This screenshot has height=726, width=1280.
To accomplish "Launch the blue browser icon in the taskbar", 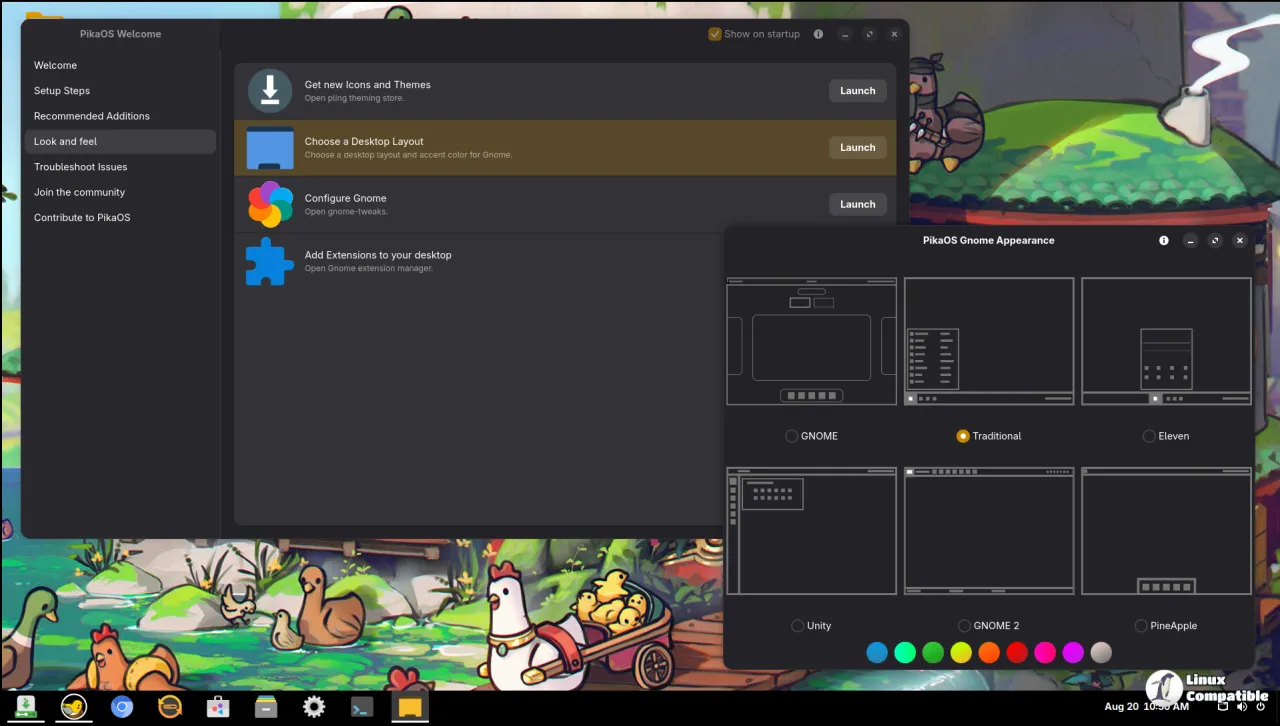I will coord(122,707).
